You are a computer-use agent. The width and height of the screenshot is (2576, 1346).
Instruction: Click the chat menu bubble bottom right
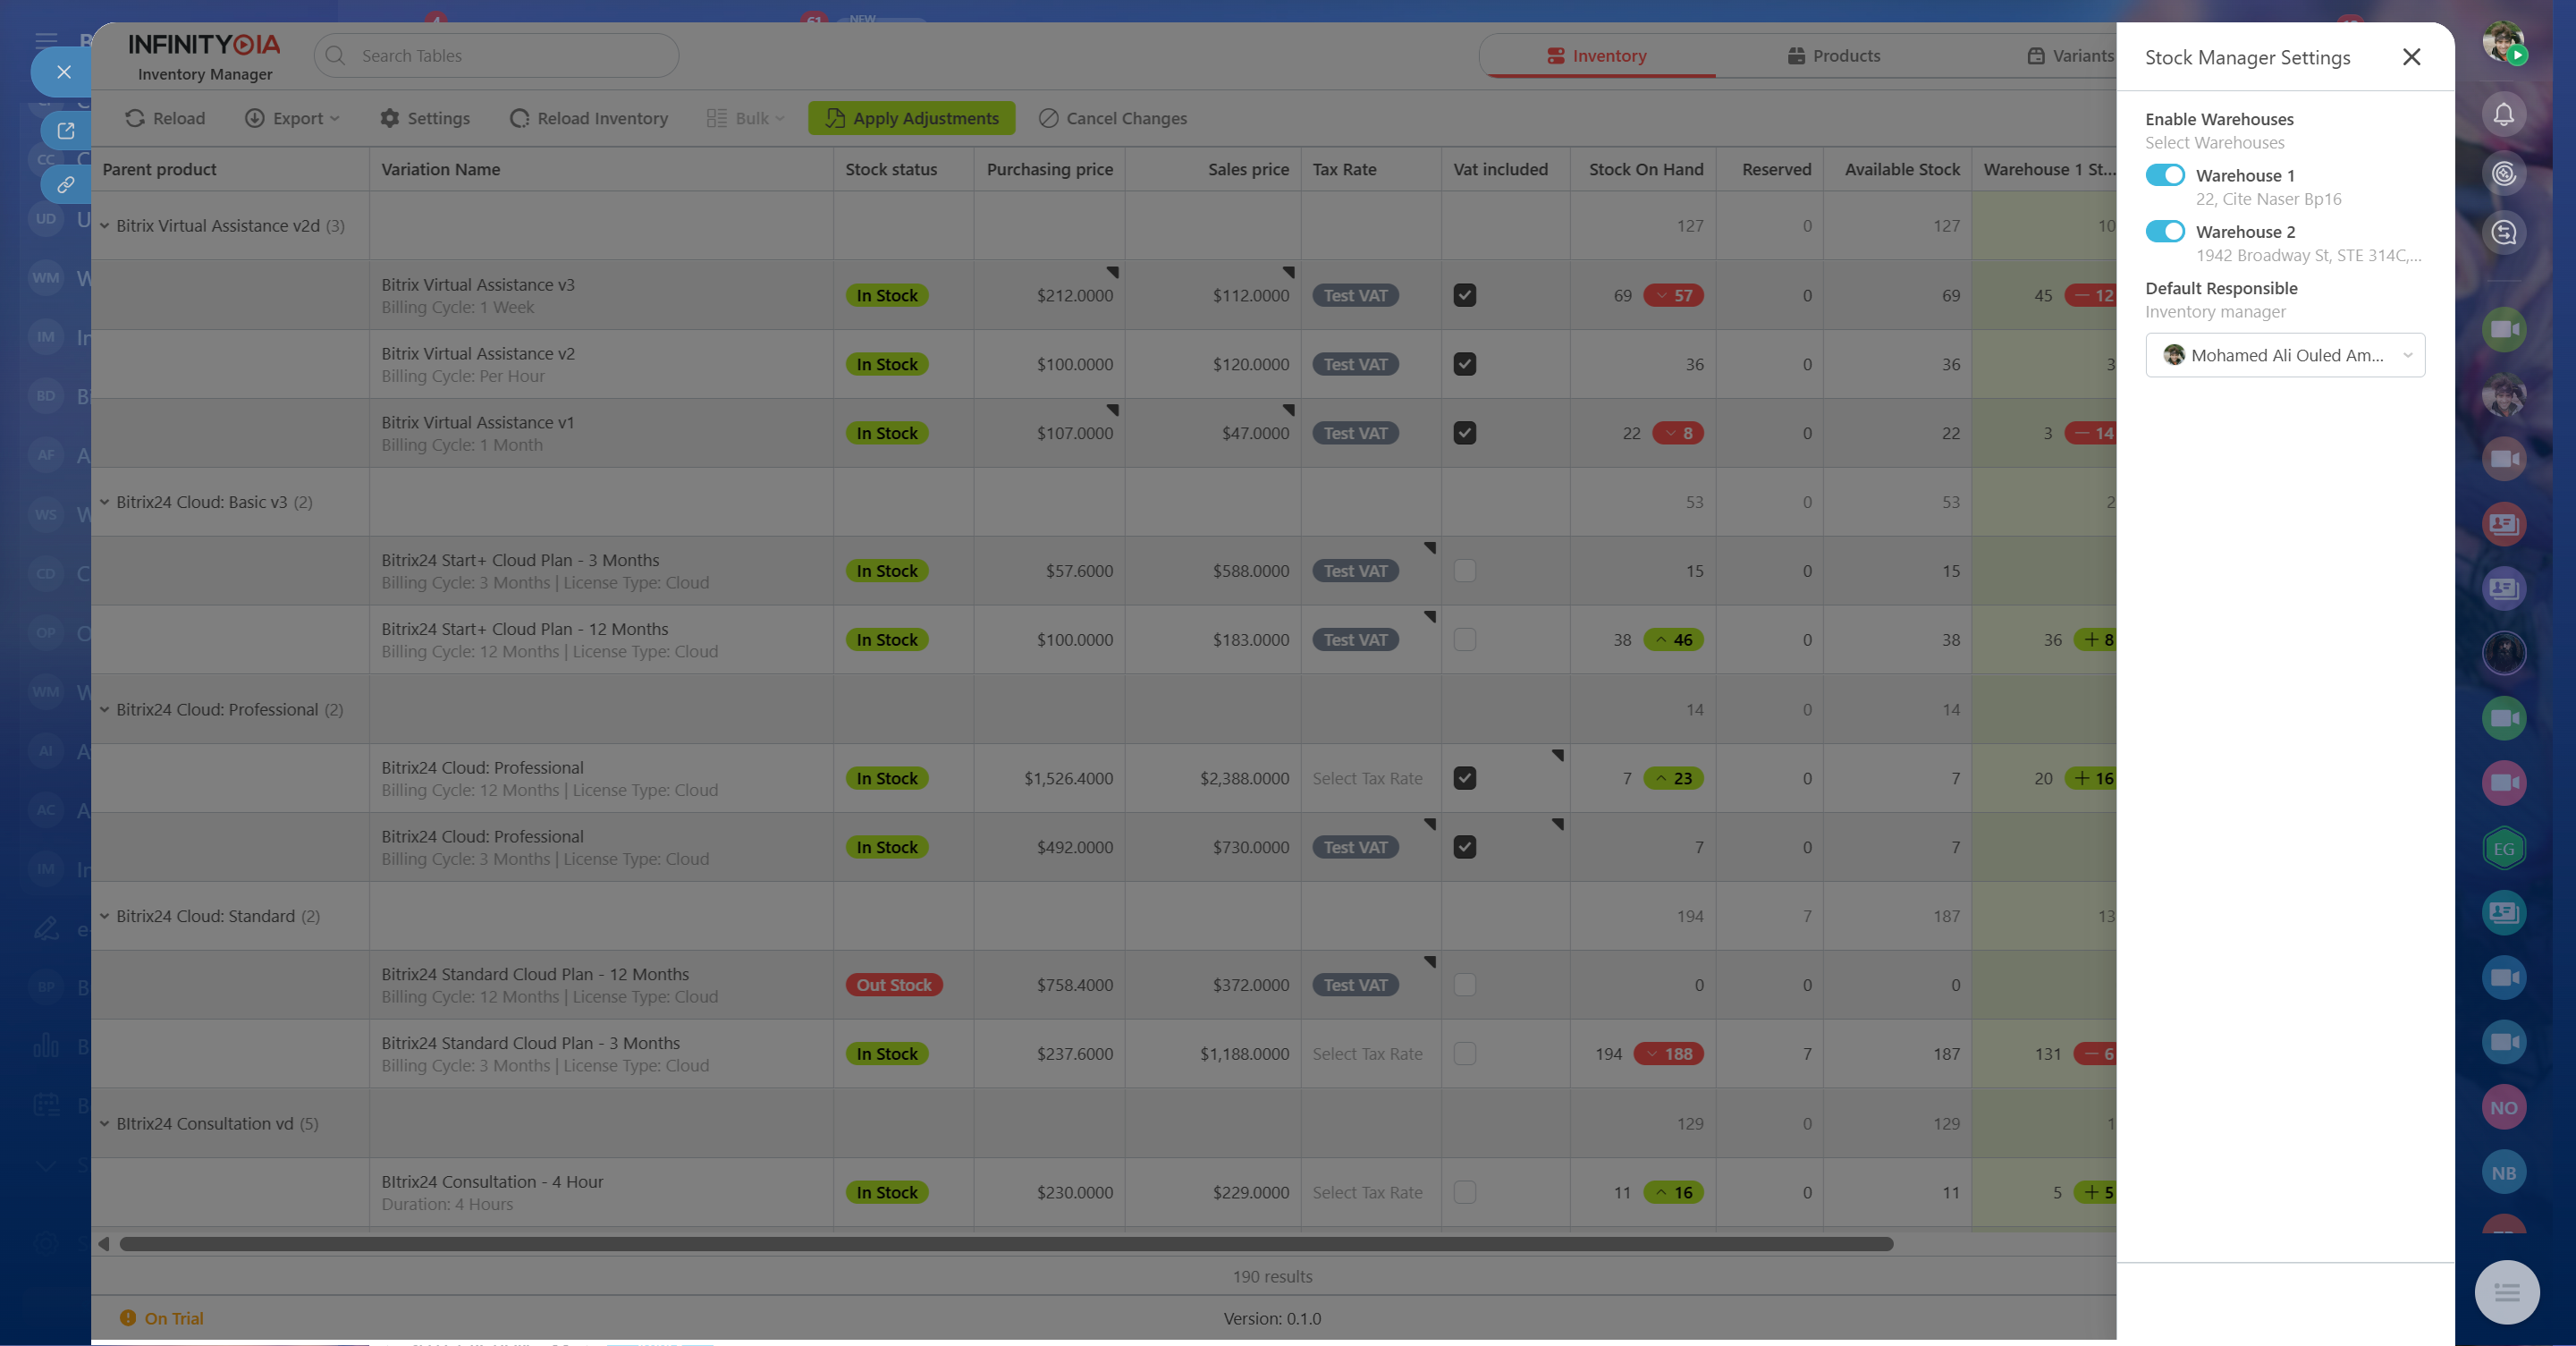tap(2506, 1292)
